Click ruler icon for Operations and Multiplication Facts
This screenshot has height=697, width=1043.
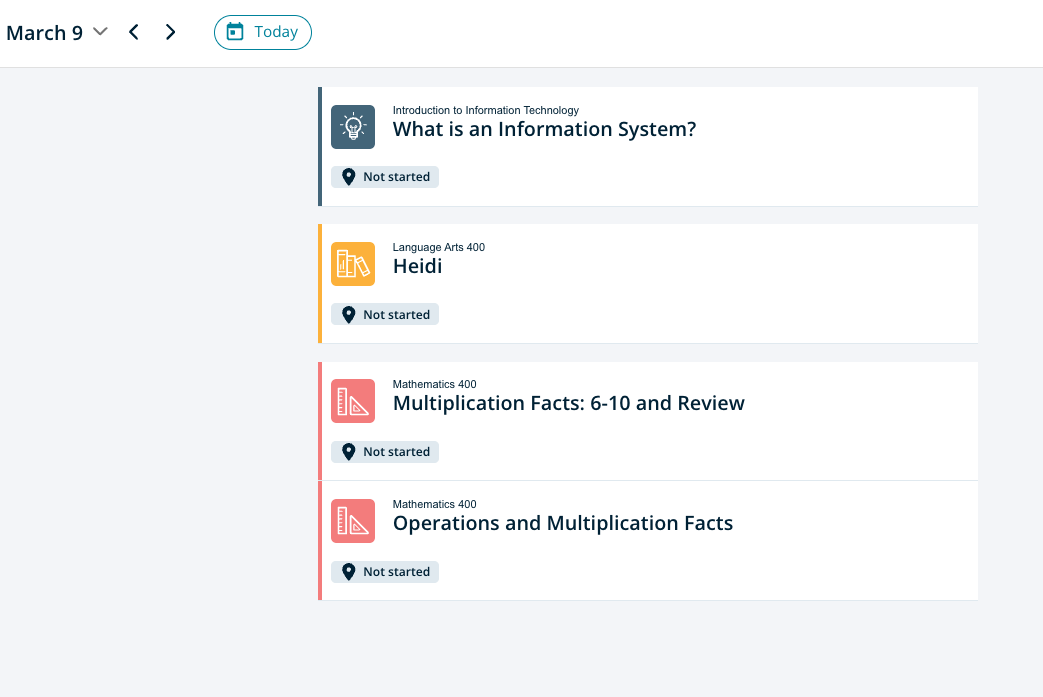(x=353, y=521)
